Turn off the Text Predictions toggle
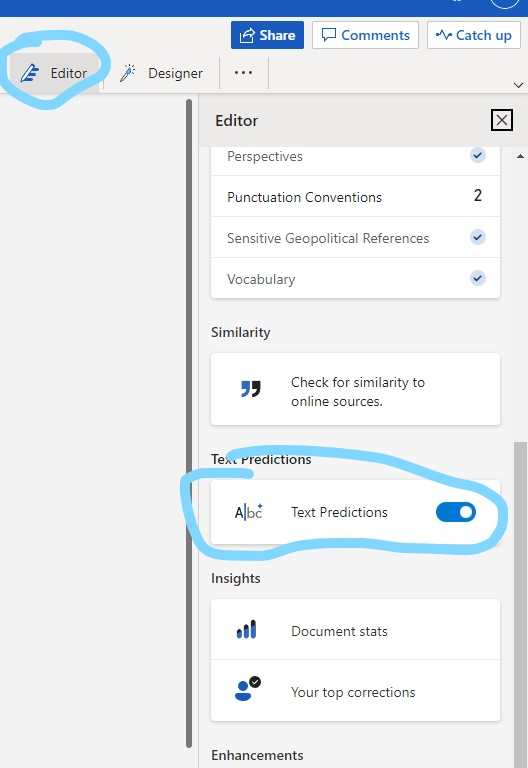The width and height of the screenshot is (528, 768). tap(456, 512)
